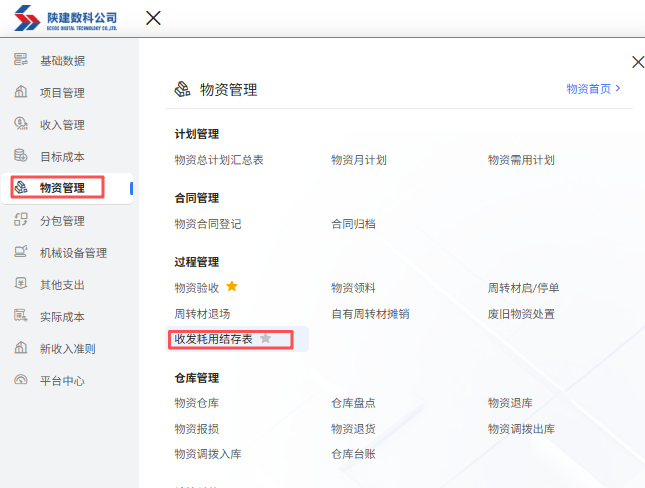The height and width of the screenshot is (488, 645).
Task: Open the 收发耗用结存表 page
Action: click(x=213, y=339)
